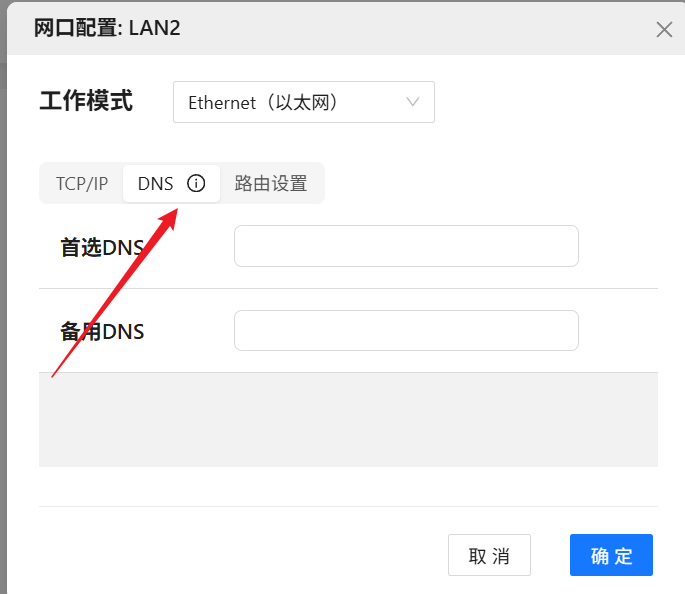Open the Ethernet（以太网） mode selector
The width and height of the screenshot is (685, 594).
tap(290, 102)
